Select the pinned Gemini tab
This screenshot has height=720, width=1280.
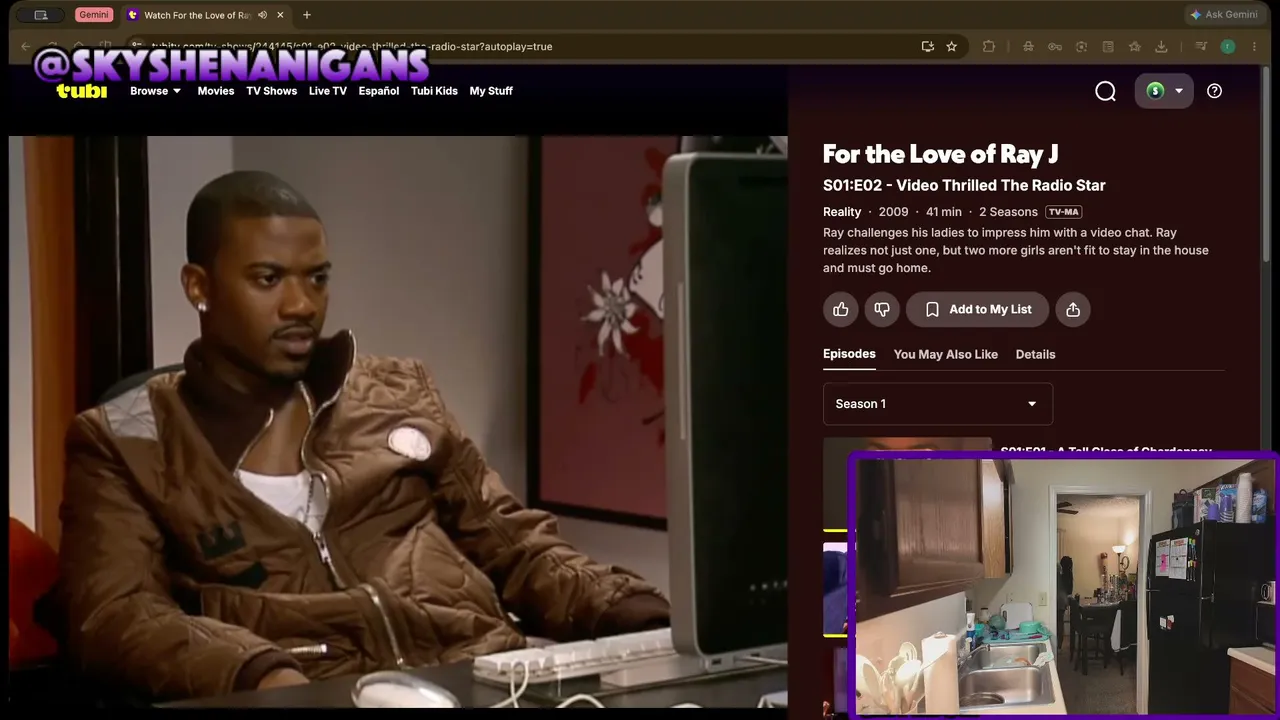point(93,15)
